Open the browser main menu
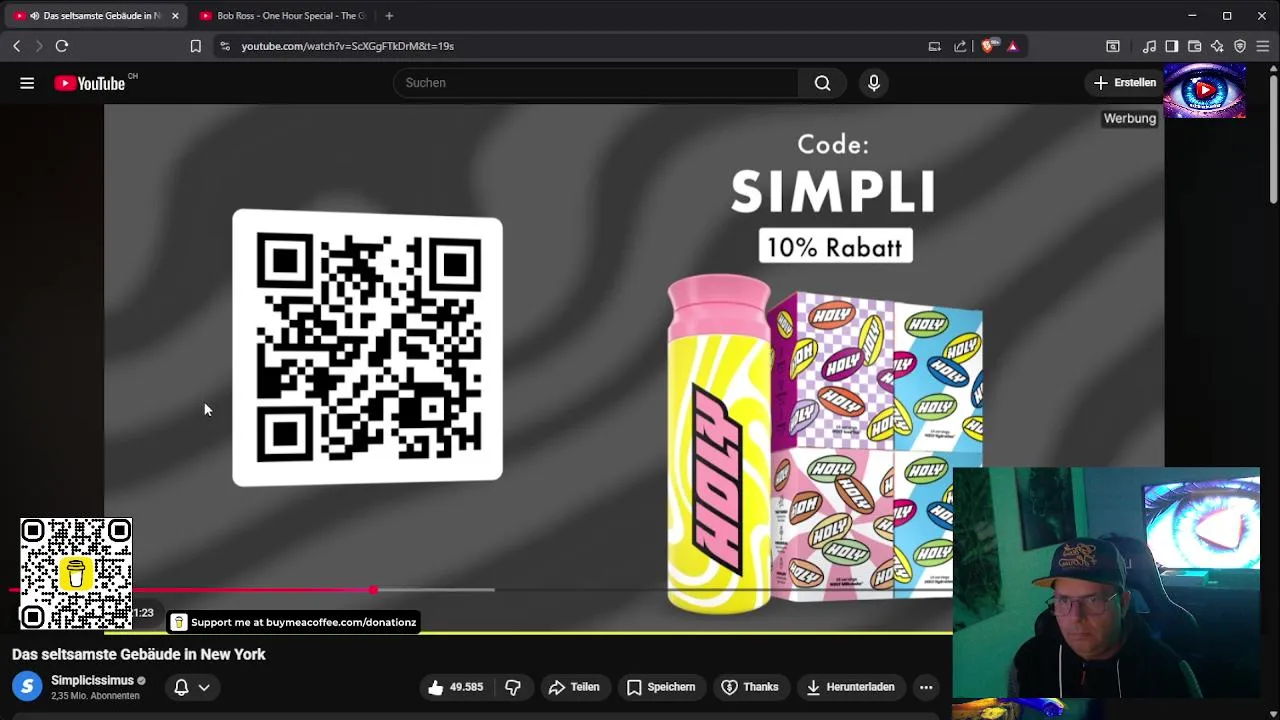 (x=1263, y=46)
